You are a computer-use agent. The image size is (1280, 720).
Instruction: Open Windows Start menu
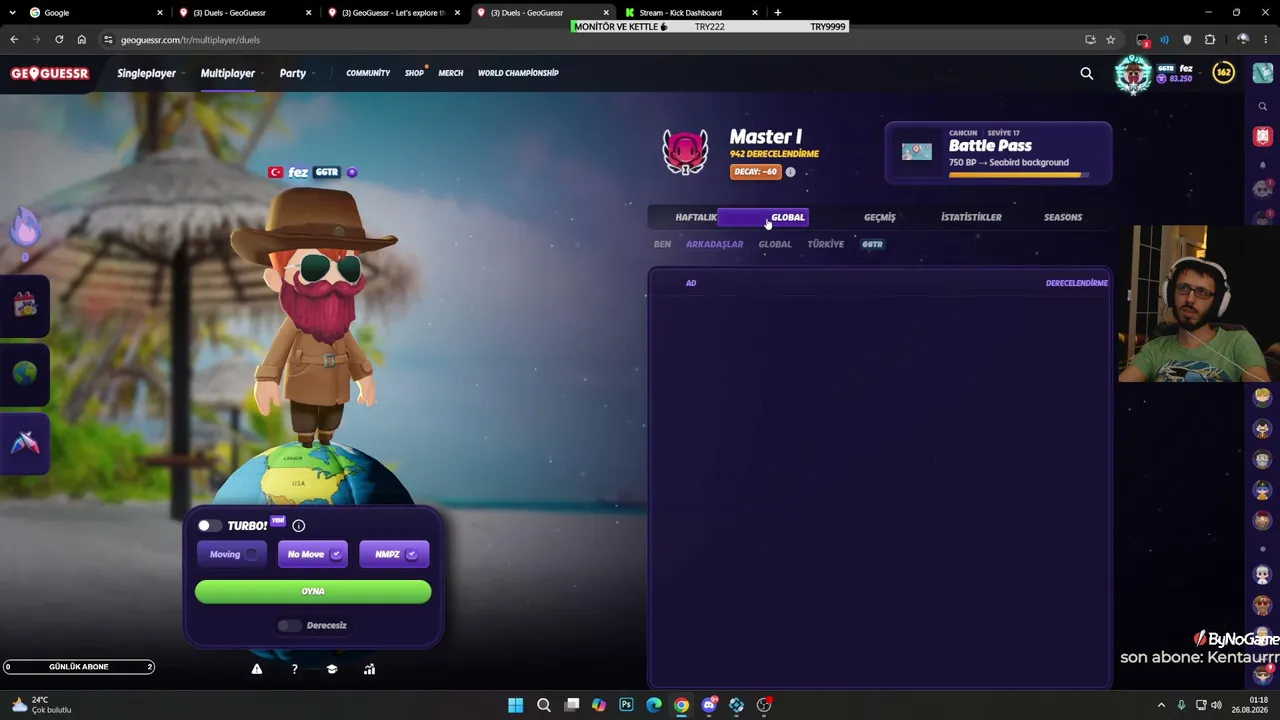tap(515, 705)
